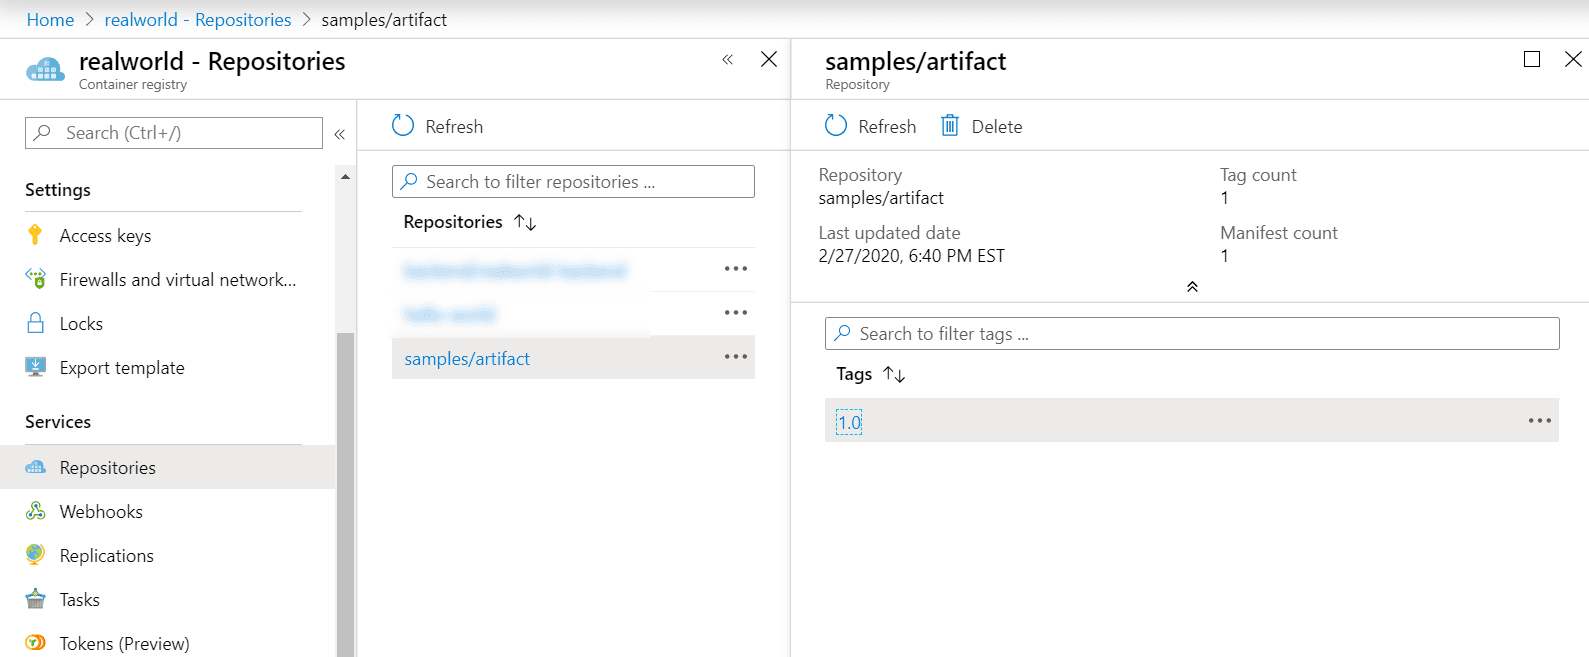The height and width of the screenshot is (657, 1589).
Task: Open more options for tag 1.0
Action: (1539, 421)
